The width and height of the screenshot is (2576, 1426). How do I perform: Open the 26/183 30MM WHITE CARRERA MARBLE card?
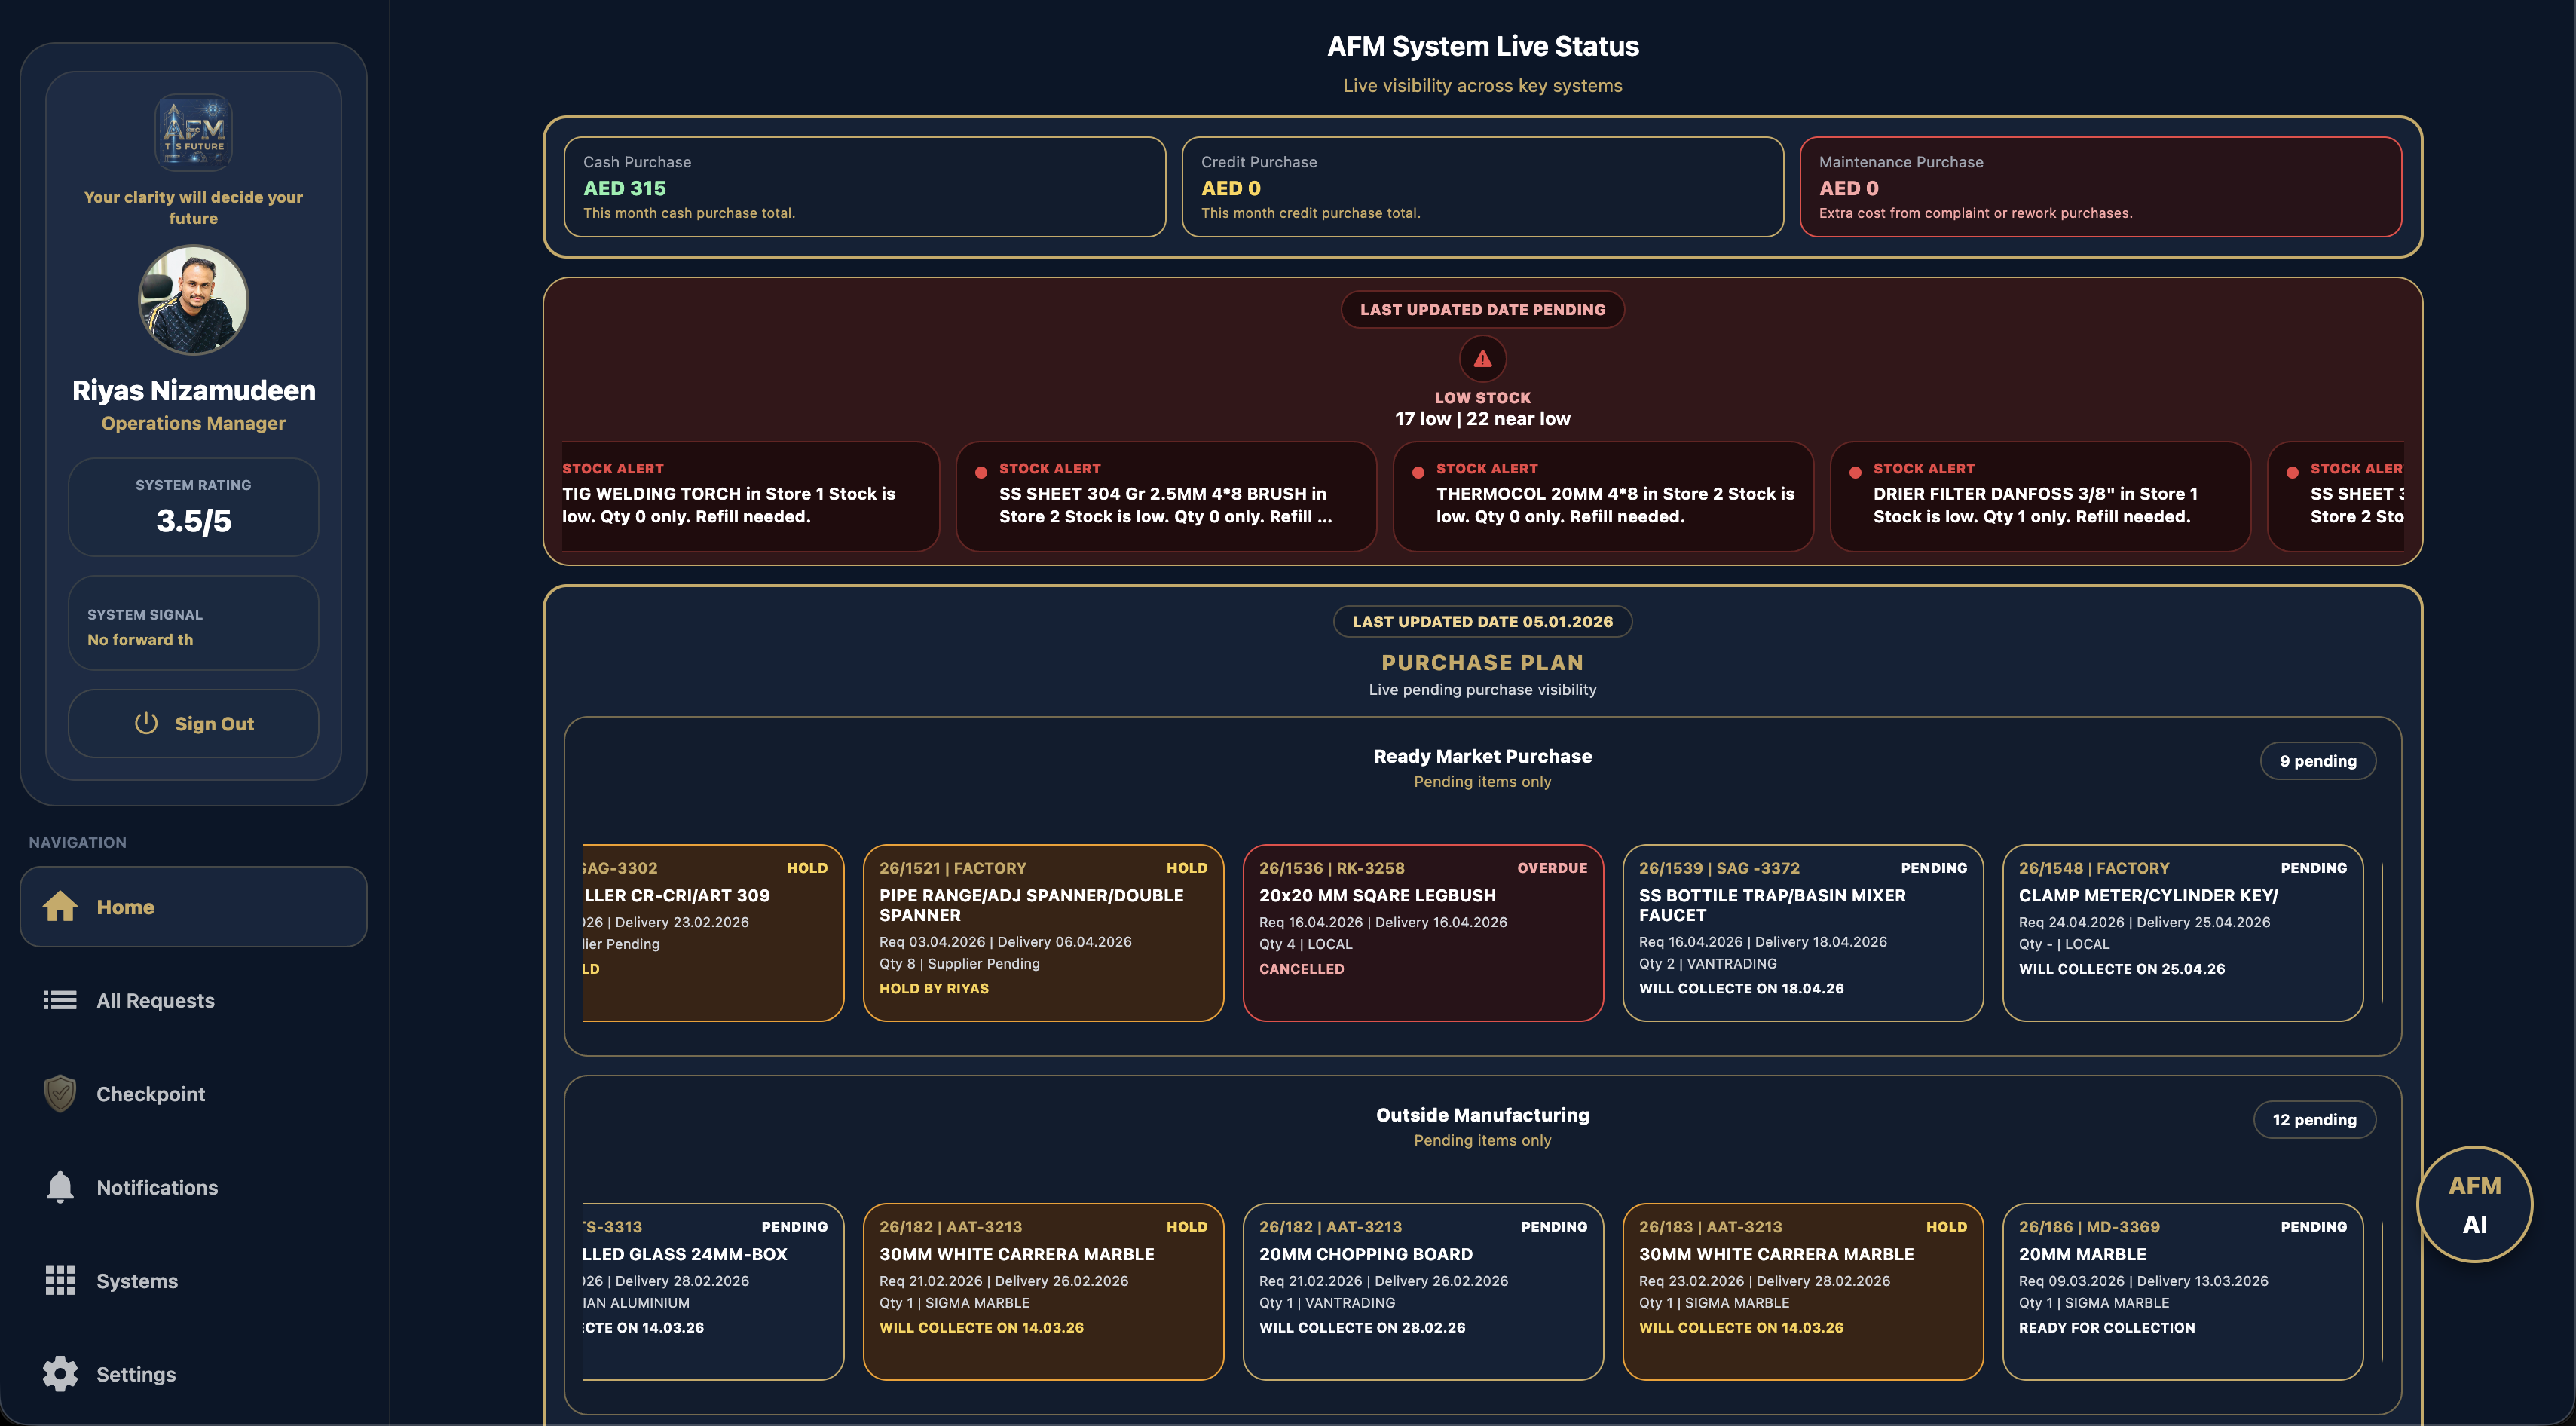(x=1802, y=1291)
